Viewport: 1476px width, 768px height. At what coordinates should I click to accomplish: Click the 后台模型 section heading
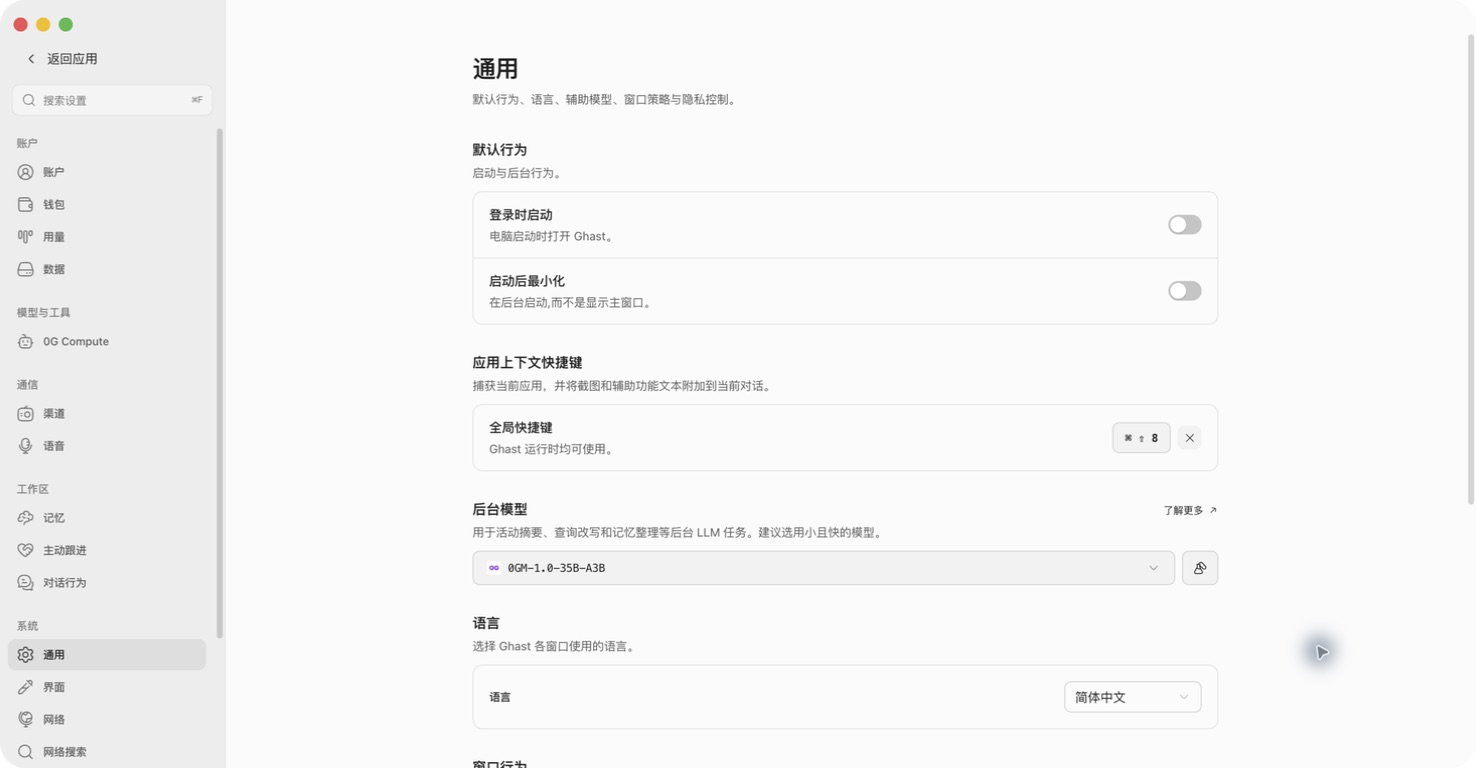coord(500,510)
